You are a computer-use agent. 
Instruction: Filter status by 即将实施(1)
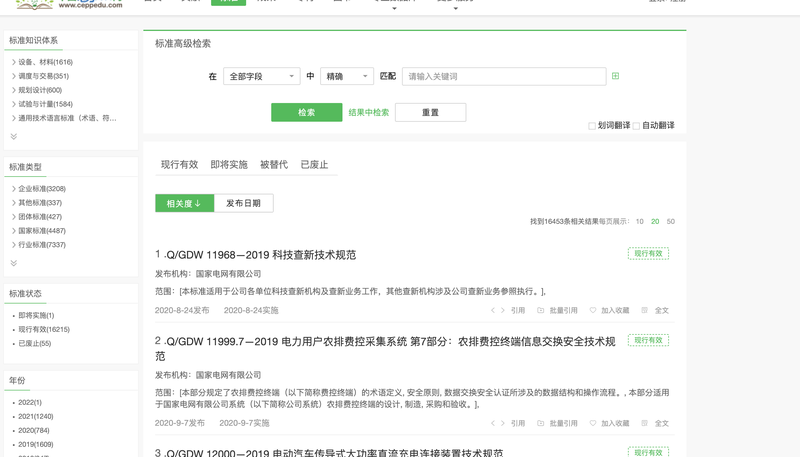[36, 315]
